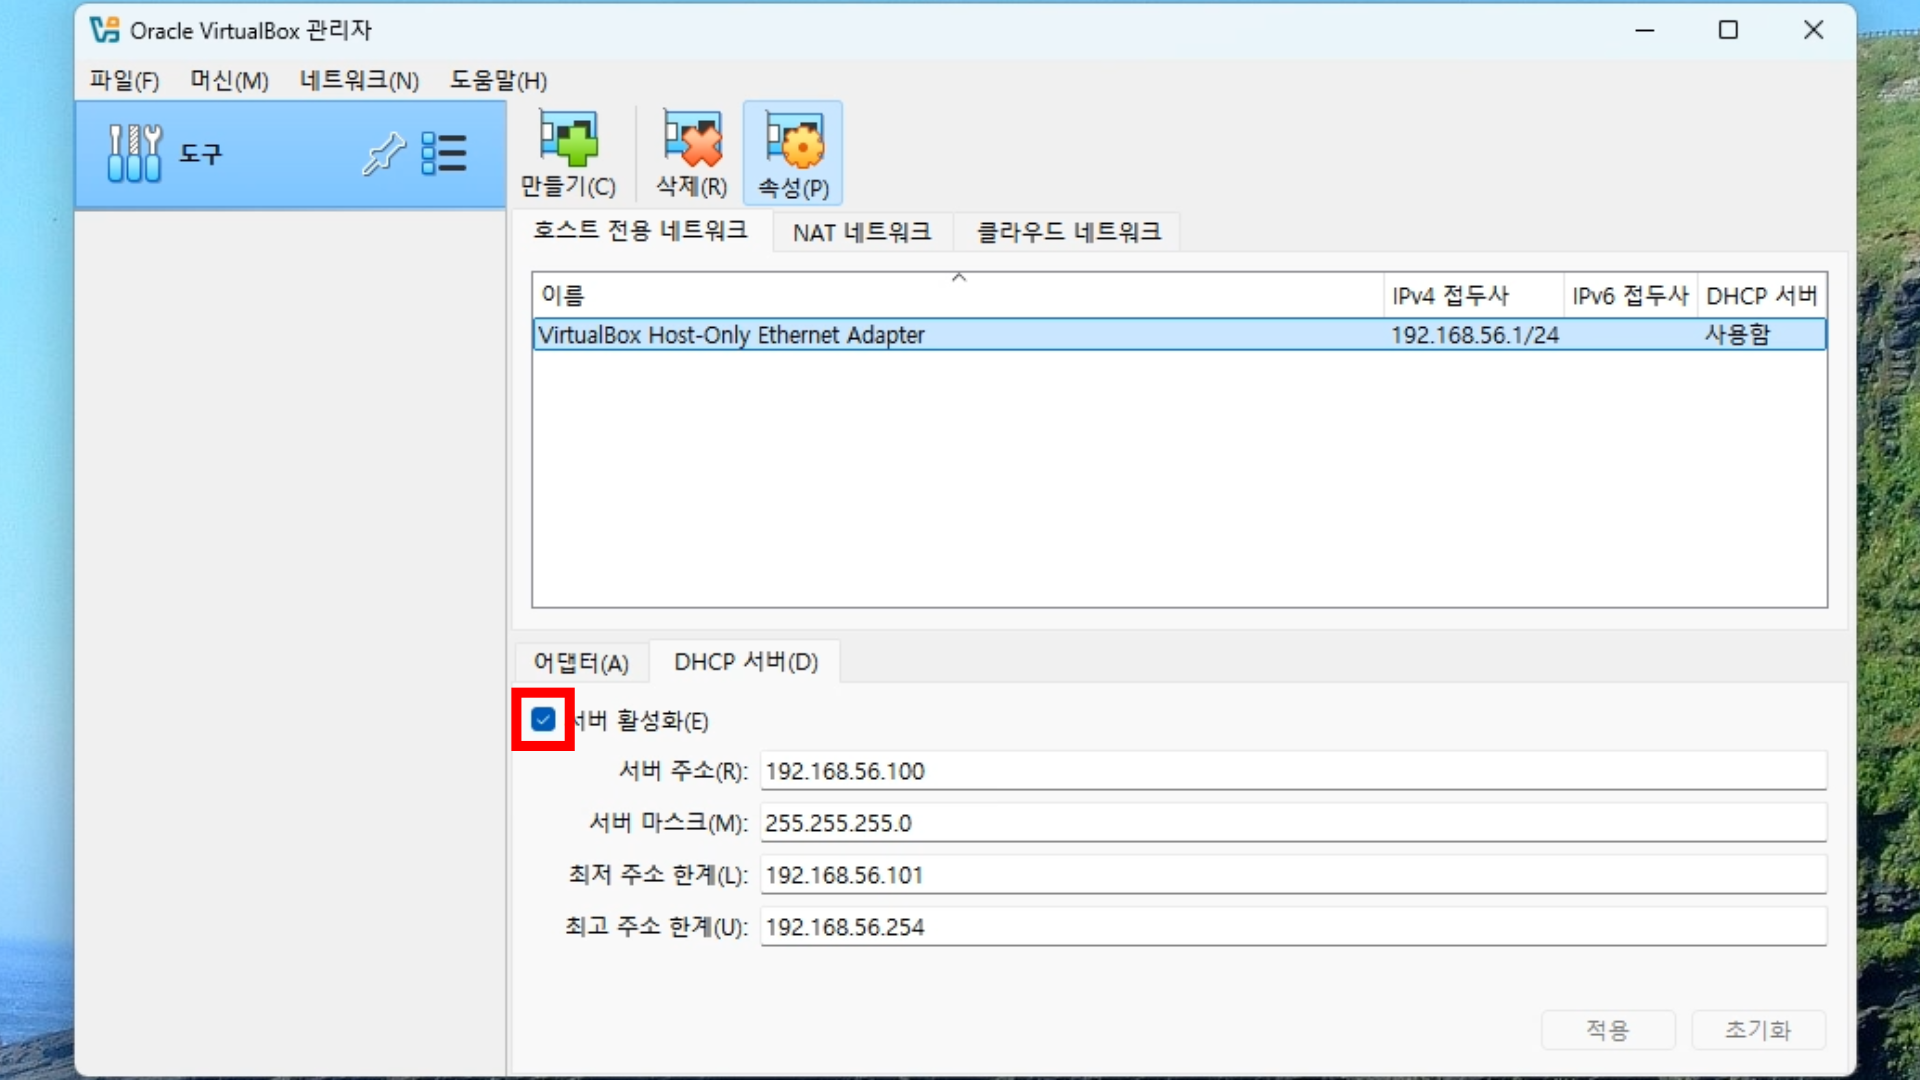Select the Tools (도구) wrench icon
The width and height of the screenshot is (1920, 1080).
click(134, 153)
